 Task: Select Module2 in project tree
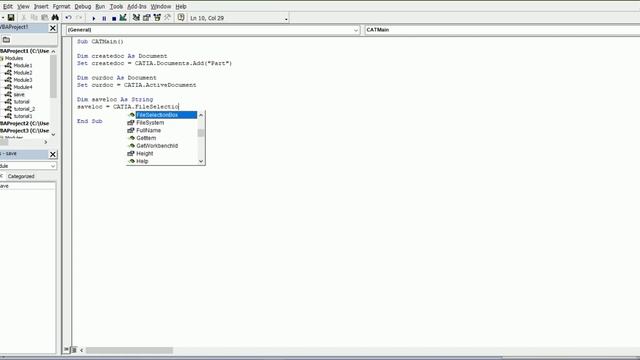(x=22, y=73)
